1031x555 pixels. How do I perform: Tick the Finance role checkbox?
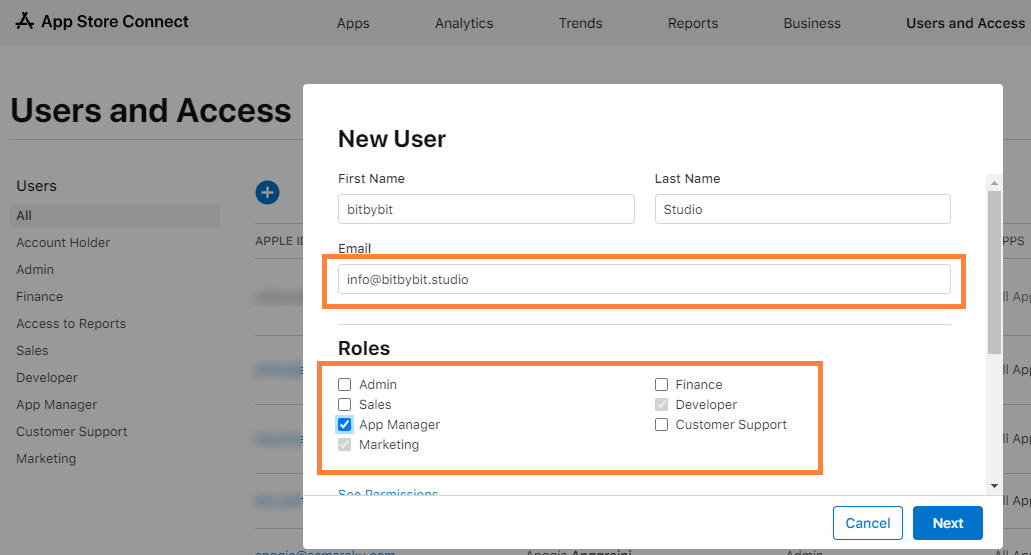coord(661,384)
